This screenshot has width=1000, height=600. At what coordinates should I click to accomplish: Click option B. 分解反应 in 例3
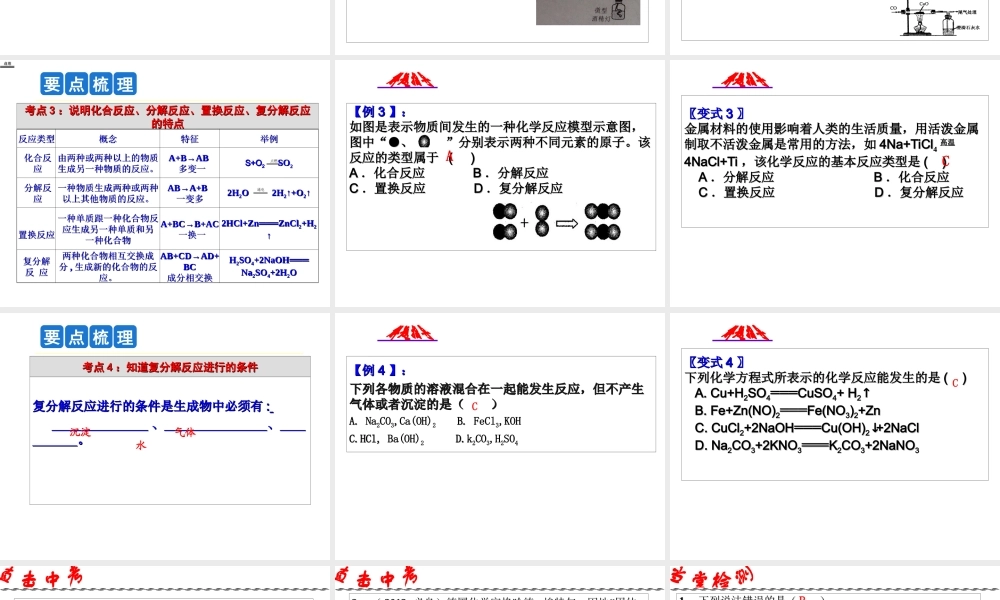click(511, 173)
